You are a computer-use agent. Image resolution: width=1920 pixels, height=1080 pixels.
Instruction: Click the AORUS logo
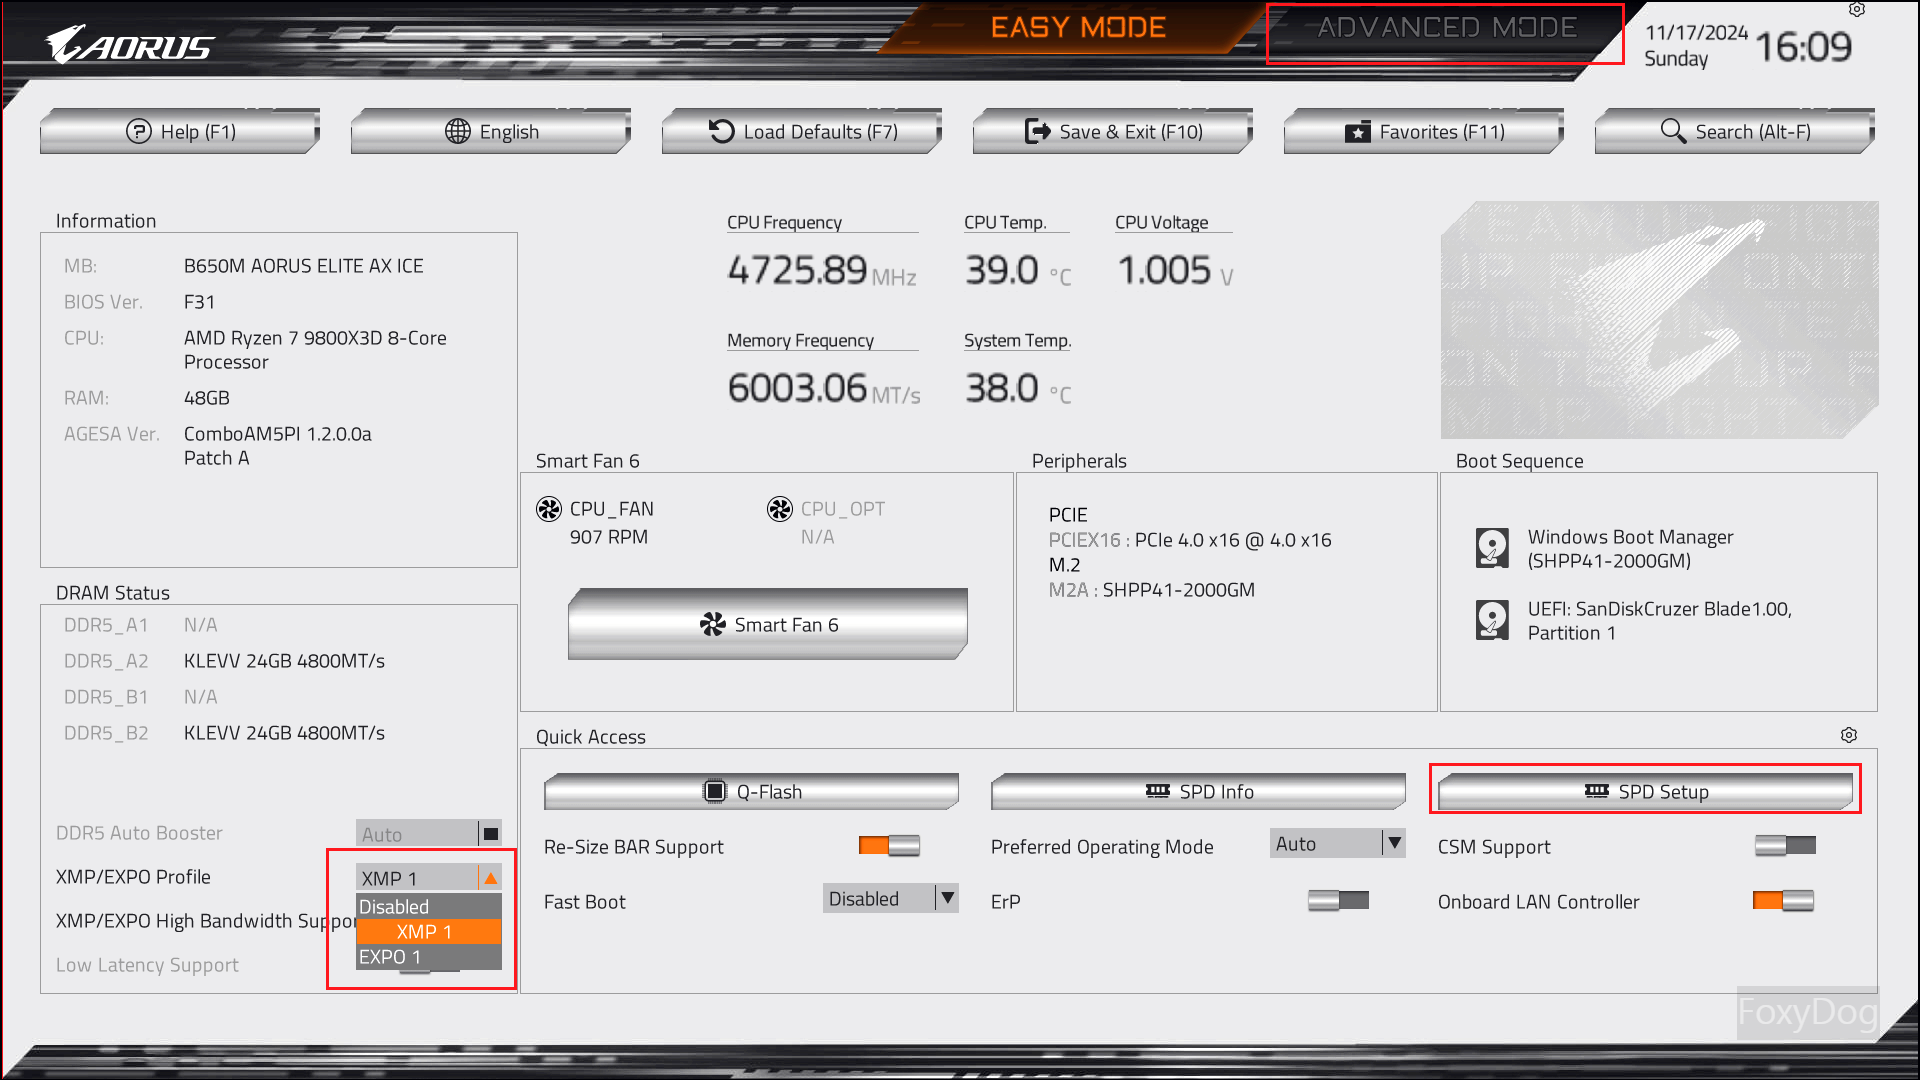click(x=130, y=45)
